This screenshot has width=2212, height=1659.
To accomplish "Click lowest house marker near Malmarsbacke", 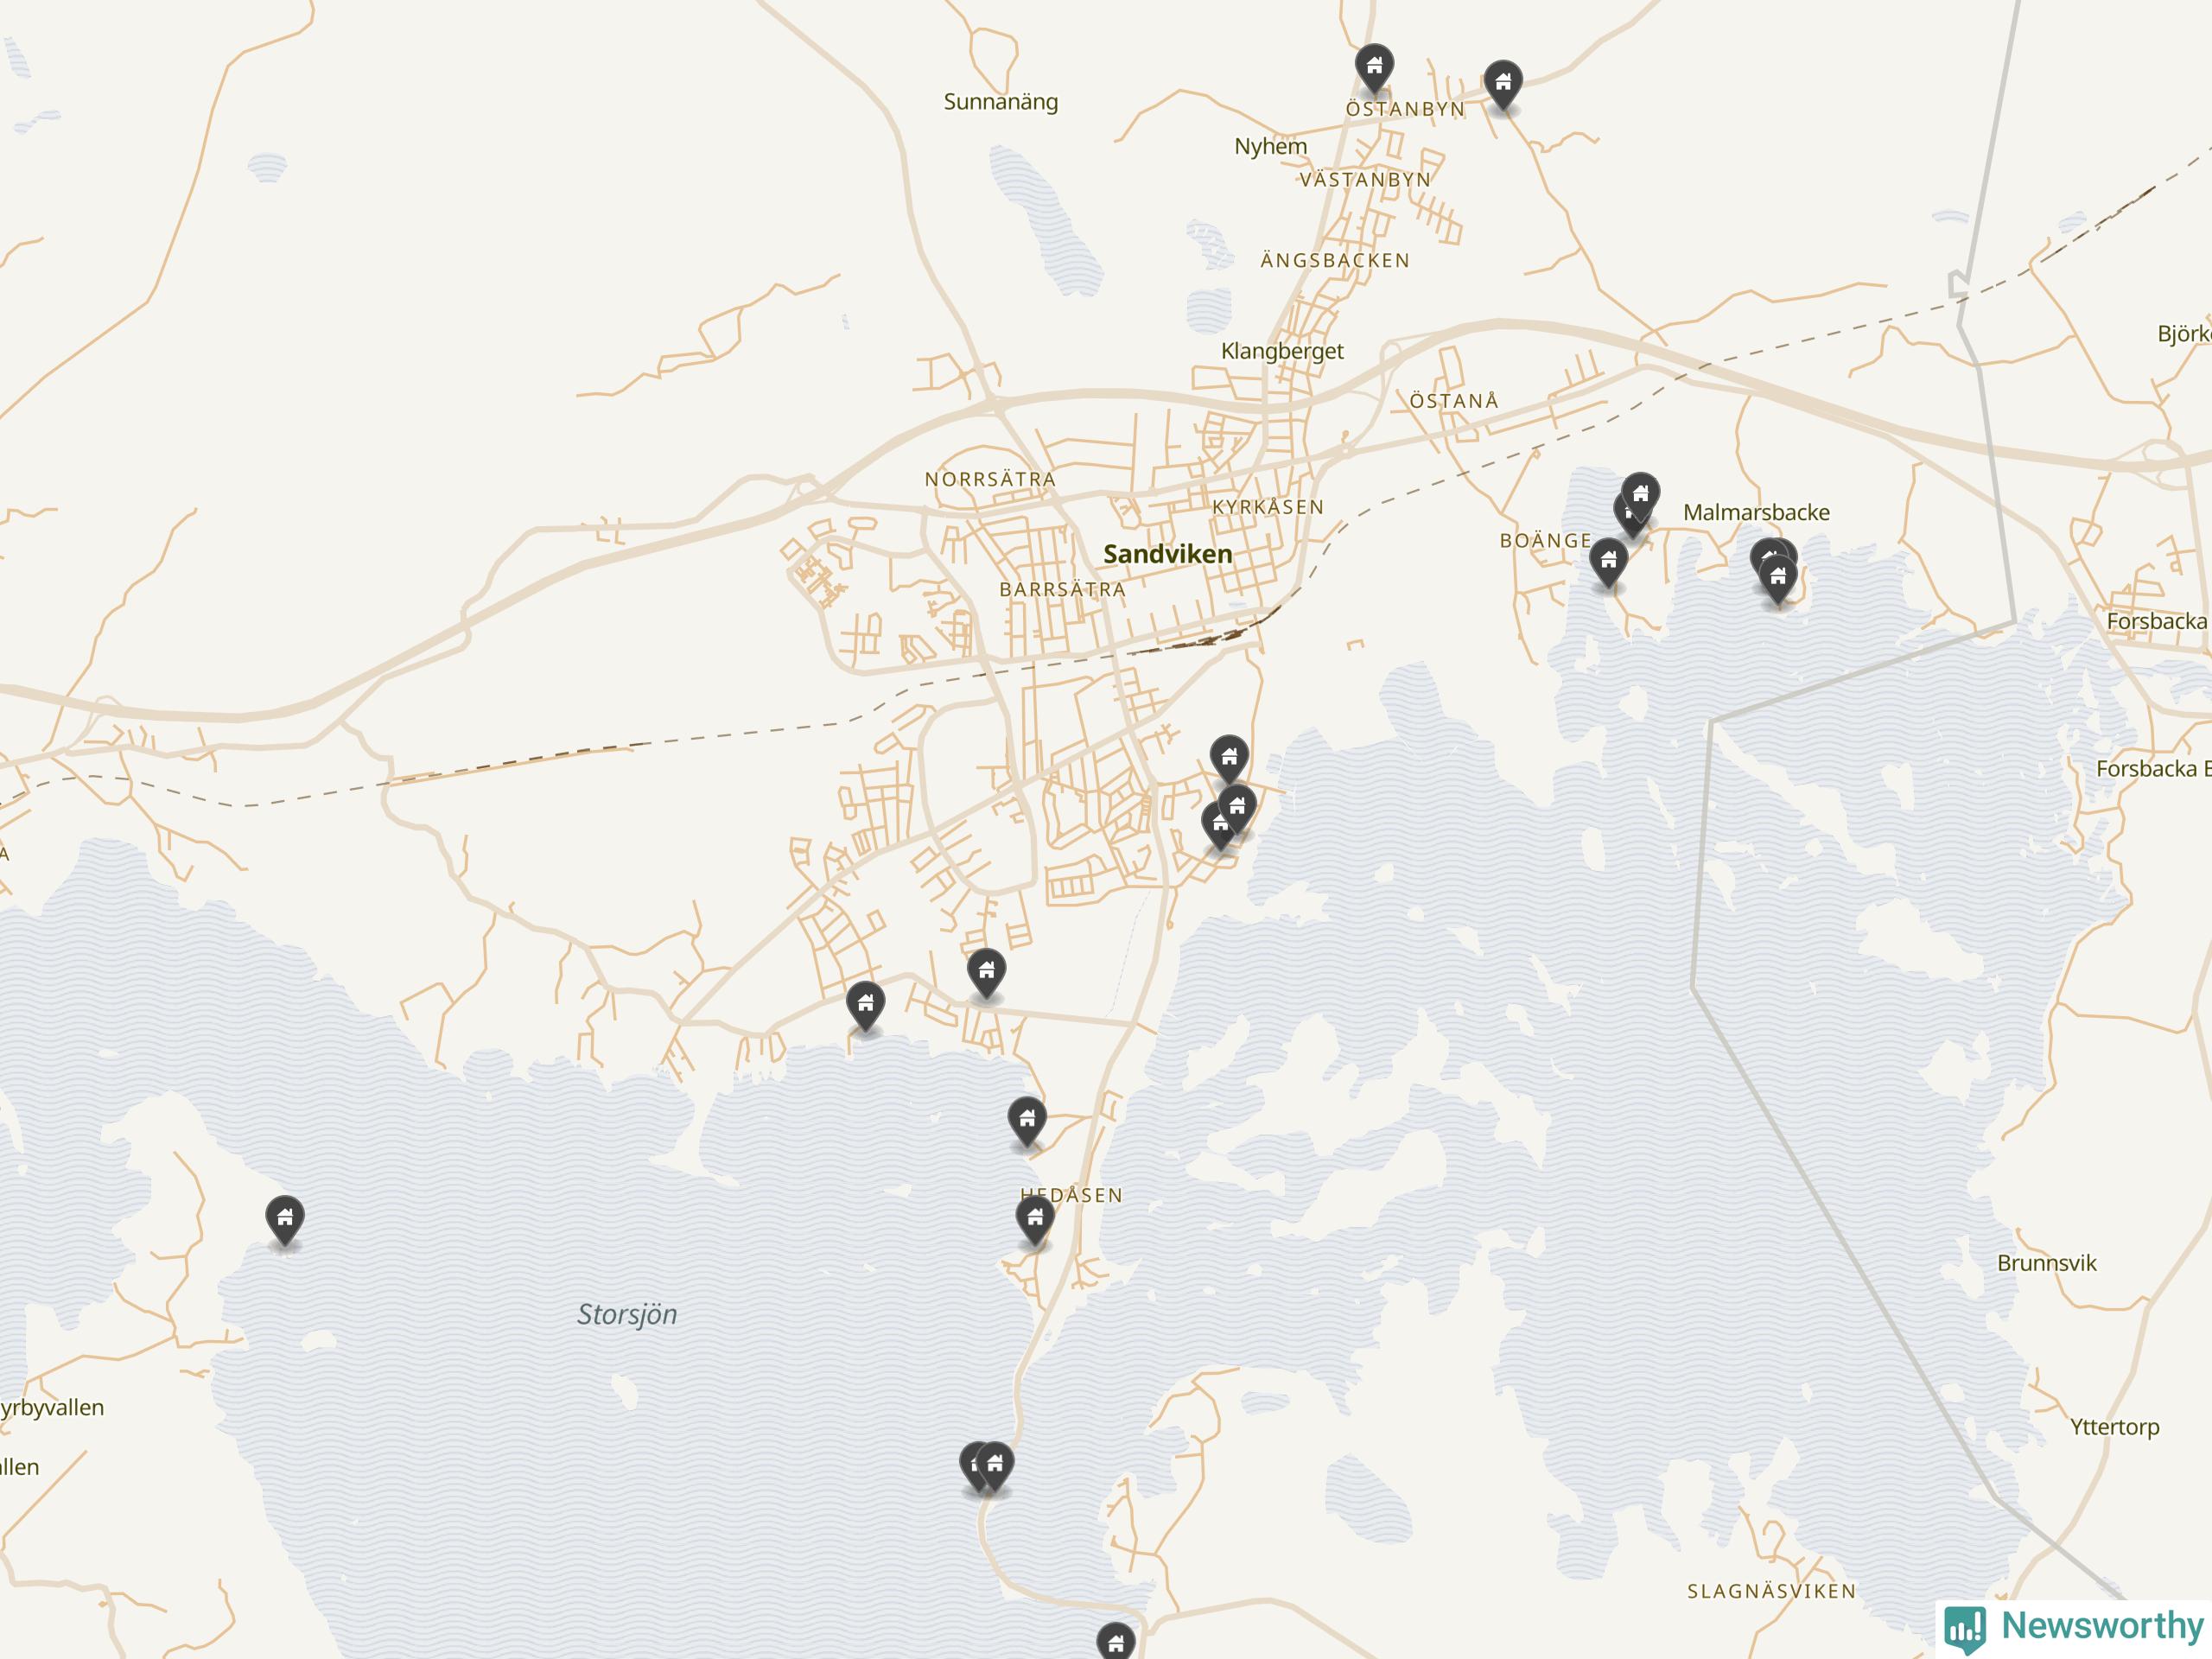I will [1777, 578].
